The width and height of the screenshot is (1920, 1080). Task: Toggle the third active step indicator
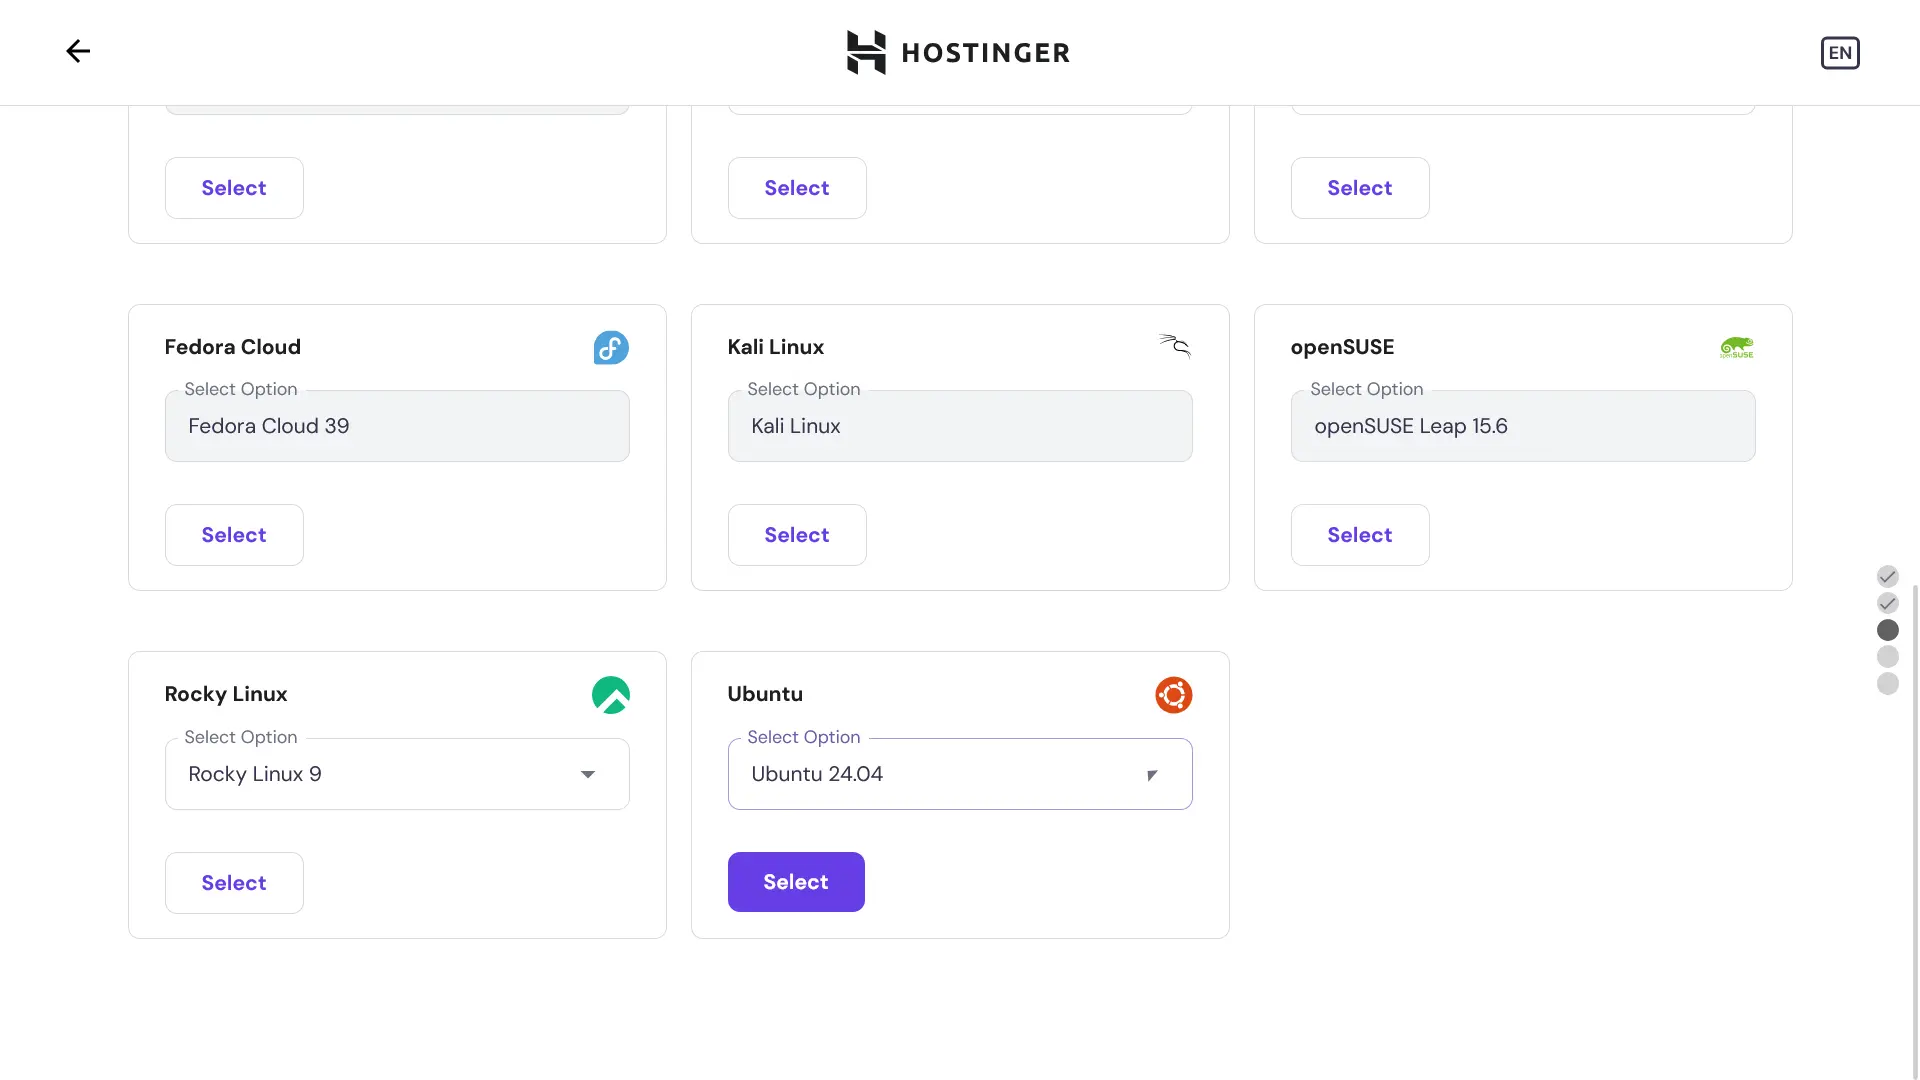(1888, 630)
